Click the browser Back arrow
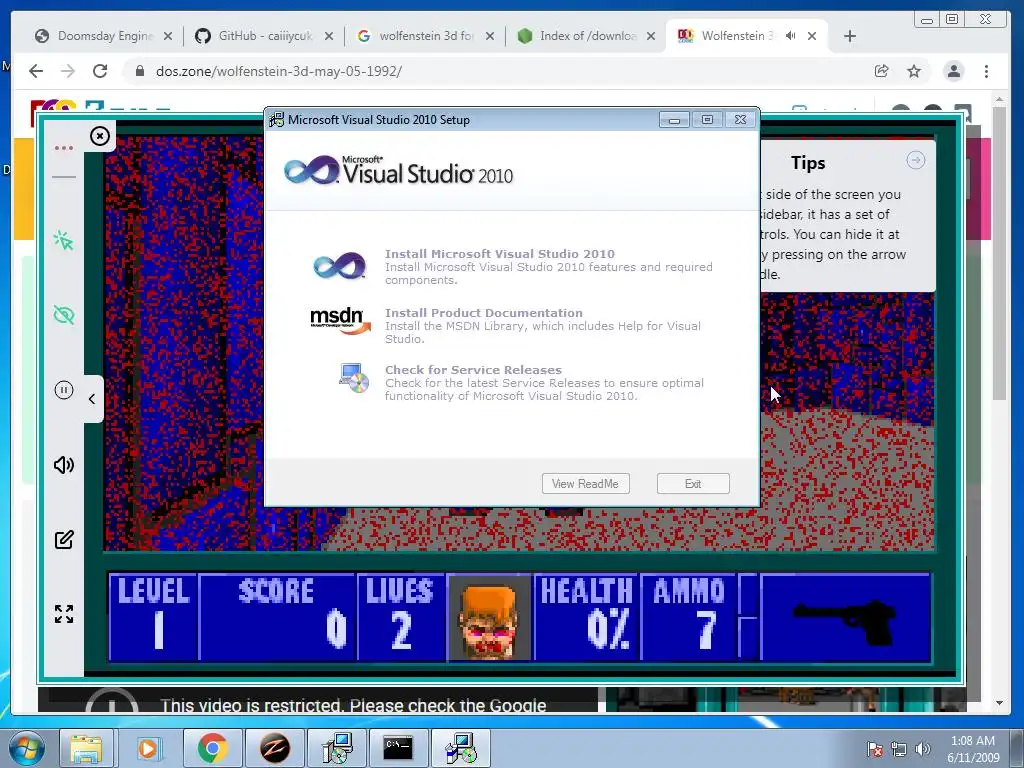The height and width of the screenshot is (768, 1024). 36,71
